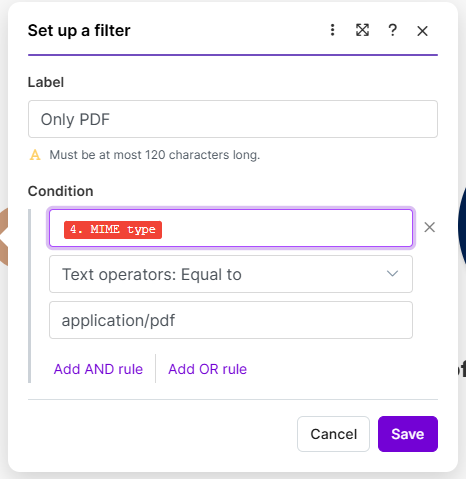
Task: Click the Label heading text
Action: [x=46, y=82]
